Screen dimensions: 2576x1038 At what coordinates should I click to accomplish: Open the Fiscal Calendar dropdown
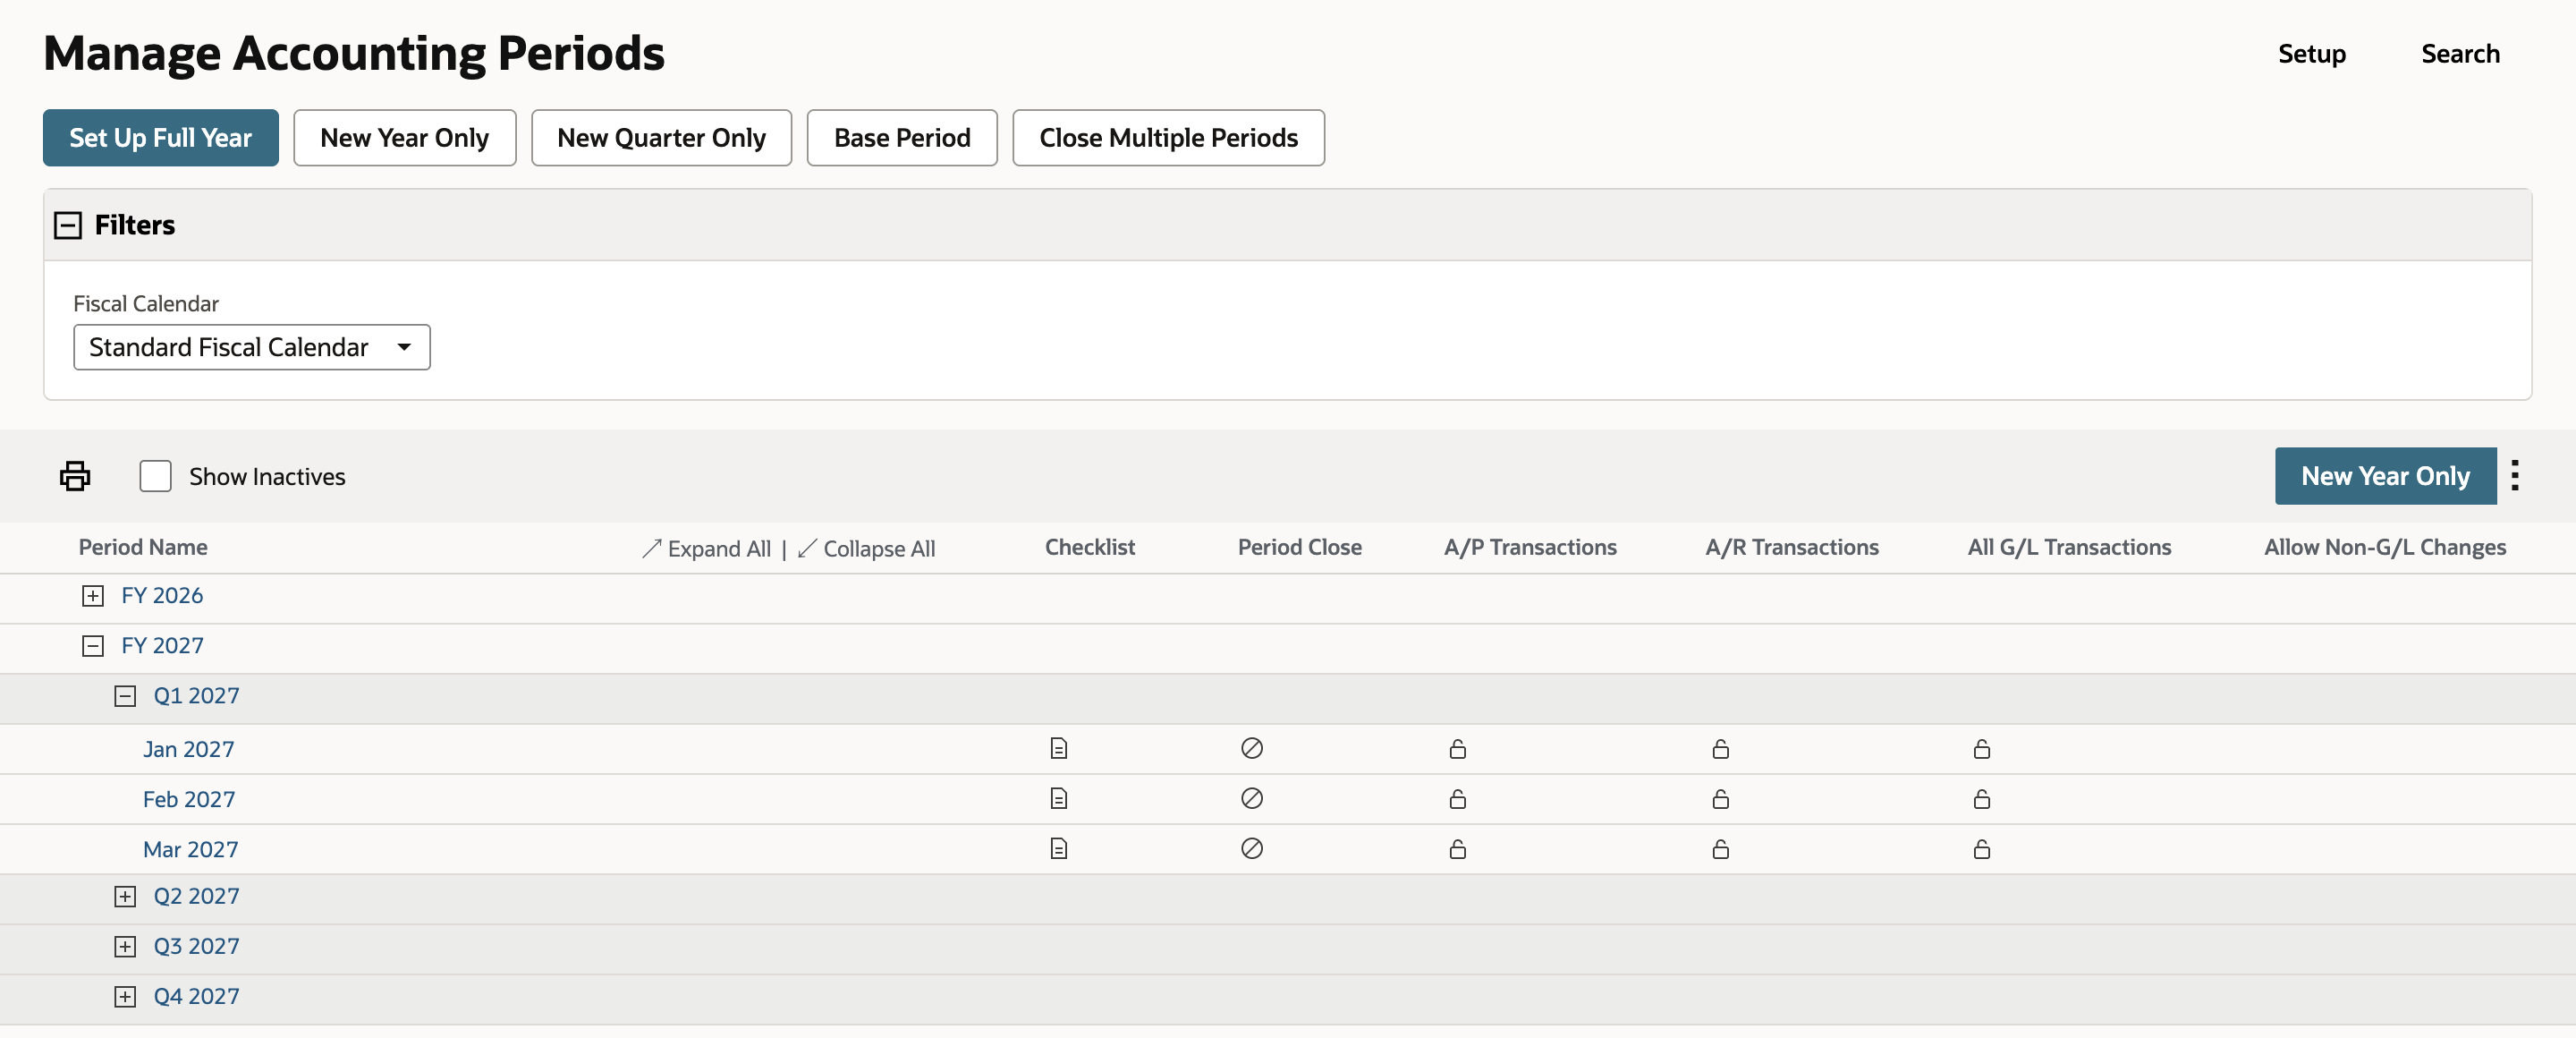click(252, 347)
